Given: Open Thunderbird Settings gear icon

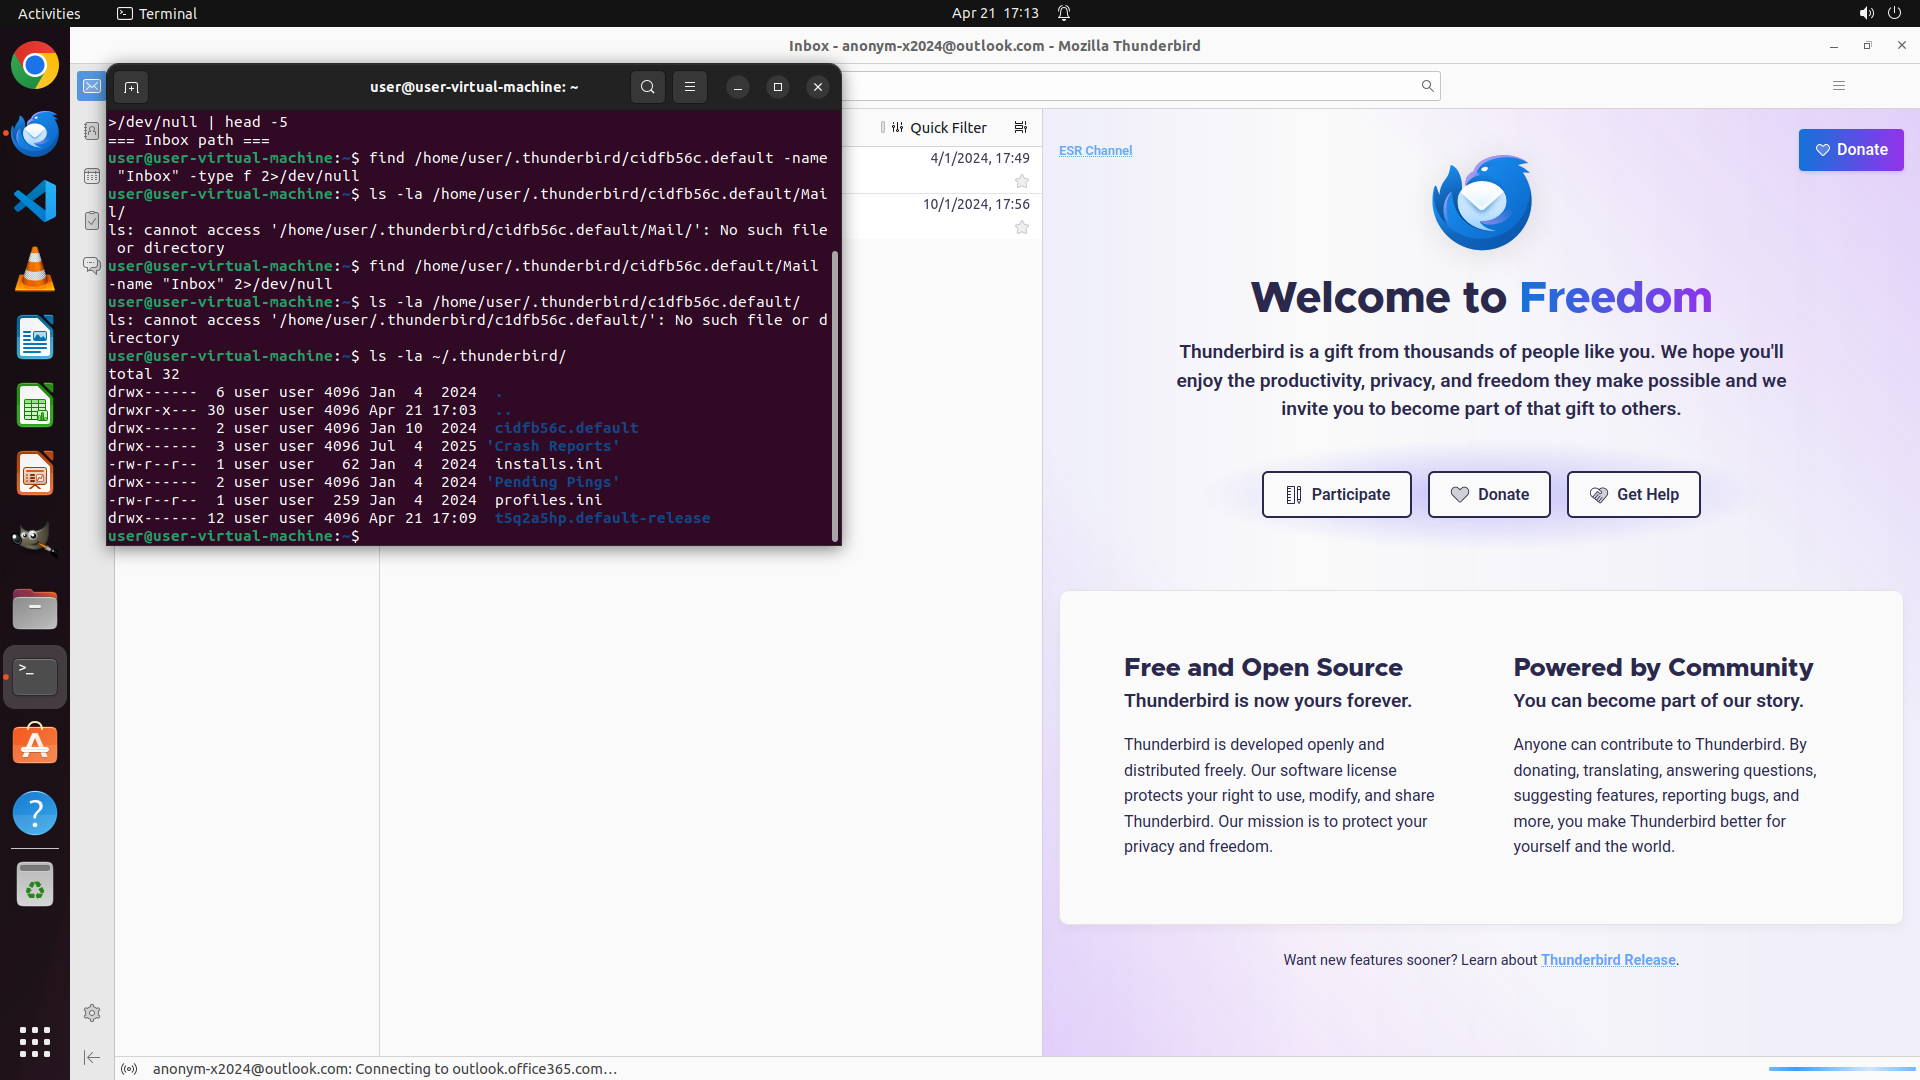Looking at the screenshot, I should [92, 1013].
